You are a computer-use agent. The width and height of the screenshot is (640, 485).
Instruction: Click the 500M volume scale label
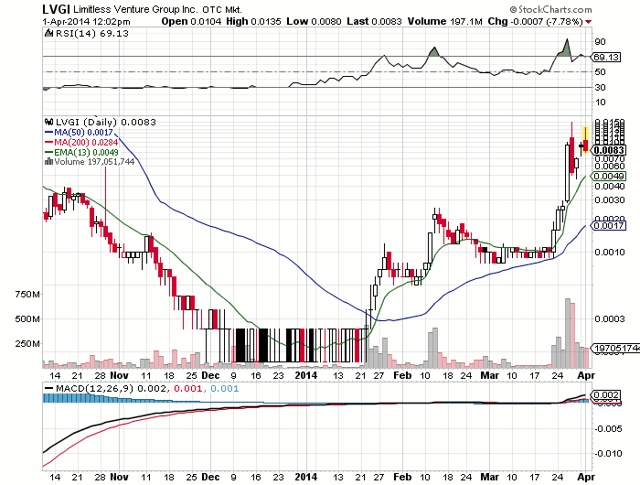tap(27, 319)
